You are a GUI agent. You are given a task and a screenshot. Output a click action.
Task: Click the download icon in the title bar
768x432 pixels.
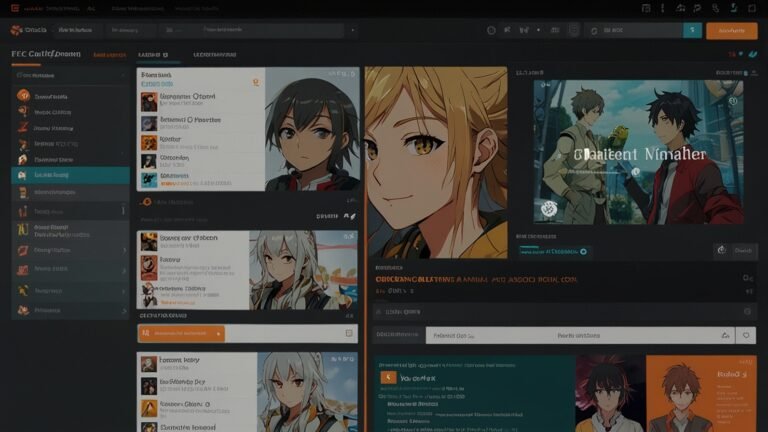pyautogui.click(x=734, y=8)
